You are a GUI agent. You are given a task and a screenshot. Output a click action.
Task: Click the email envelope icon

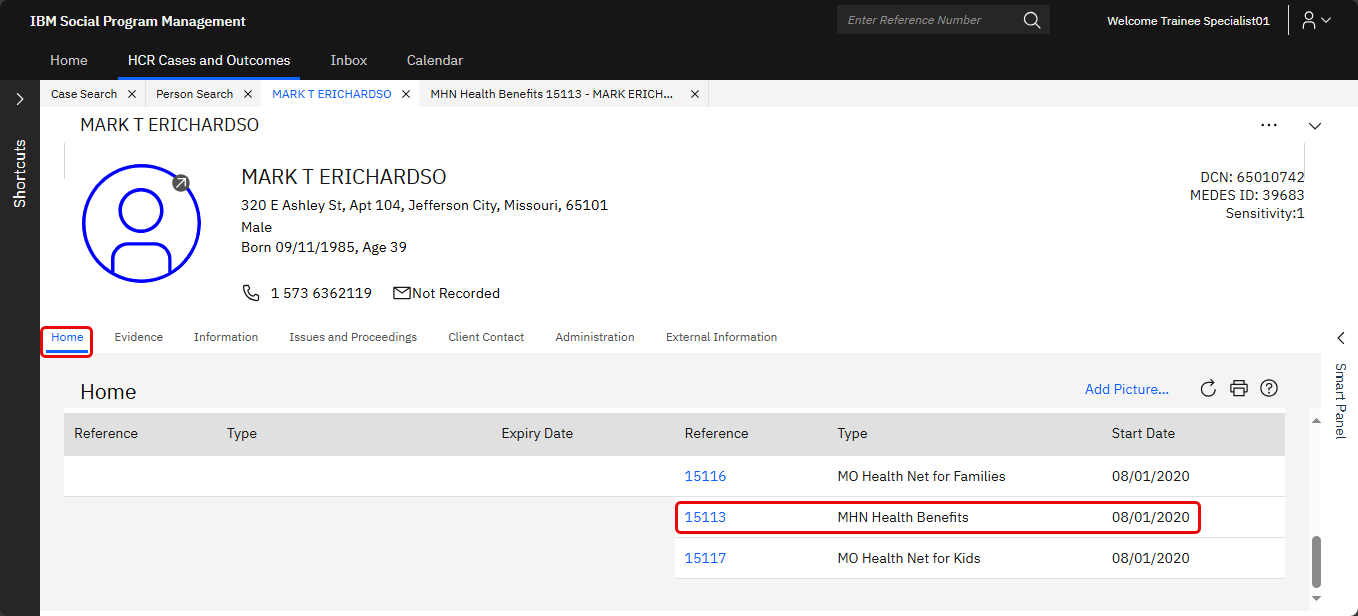tap(402, 293)
